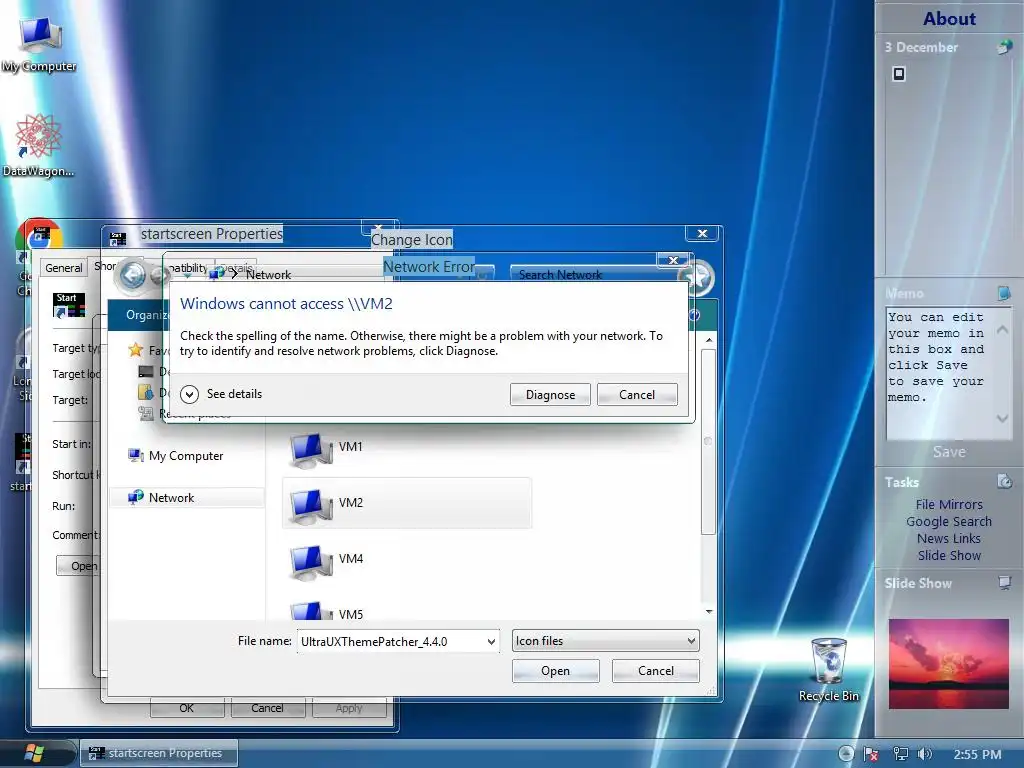Click inside the memo text box
Screen dimensions: 1024x768
(x=940, y=374)
